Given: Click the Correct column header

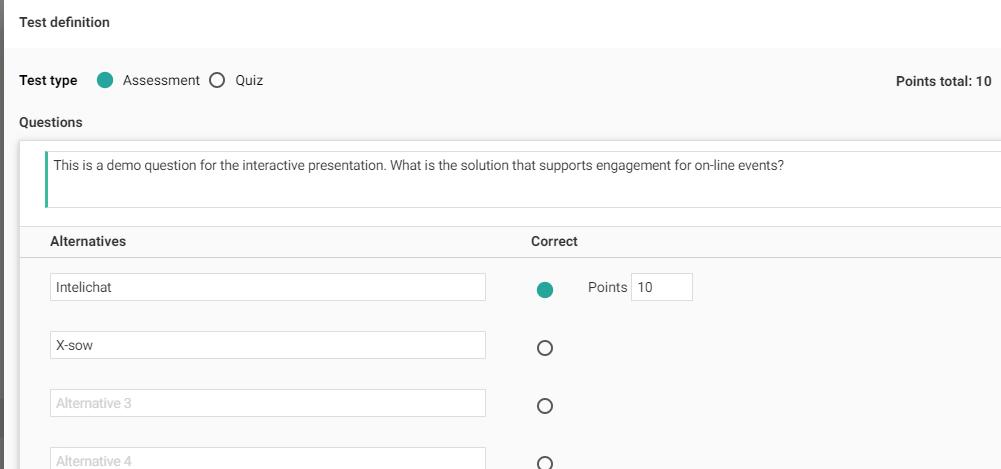Looking at the screenshot, I should coord(554,241).
